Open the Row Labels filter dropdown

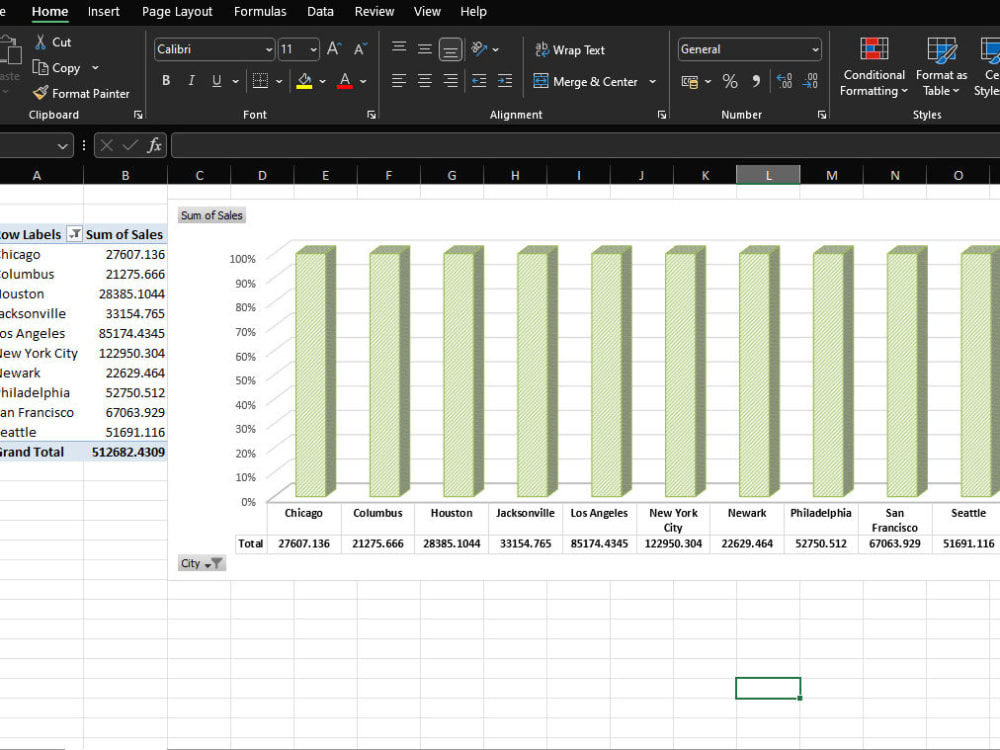tap(75, 234)
